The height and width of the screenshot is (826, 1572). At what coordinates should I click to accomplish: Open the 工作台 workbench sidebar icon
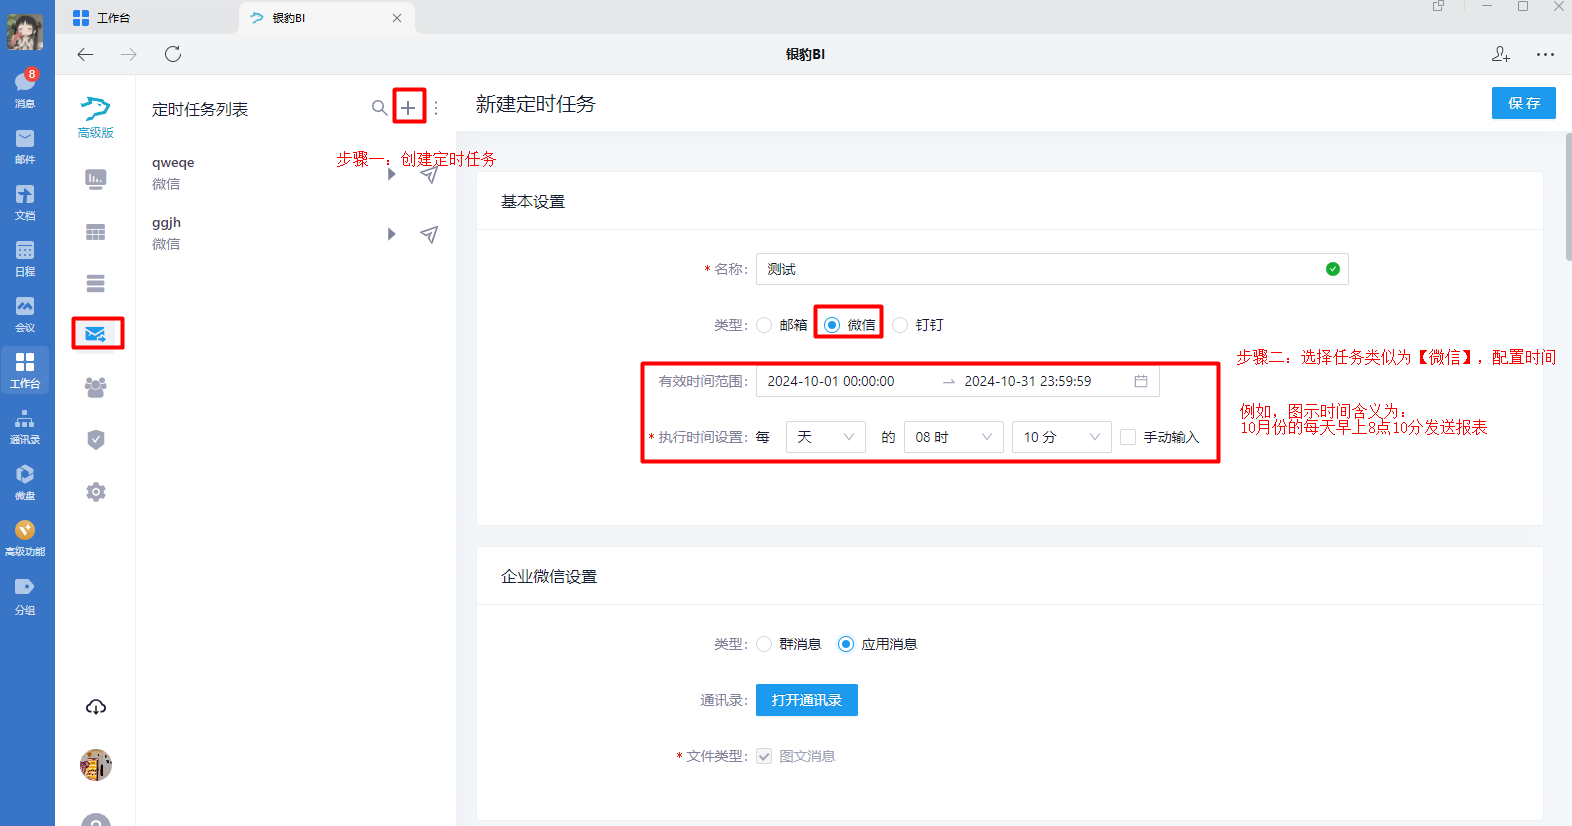click(x=25, y=370)
